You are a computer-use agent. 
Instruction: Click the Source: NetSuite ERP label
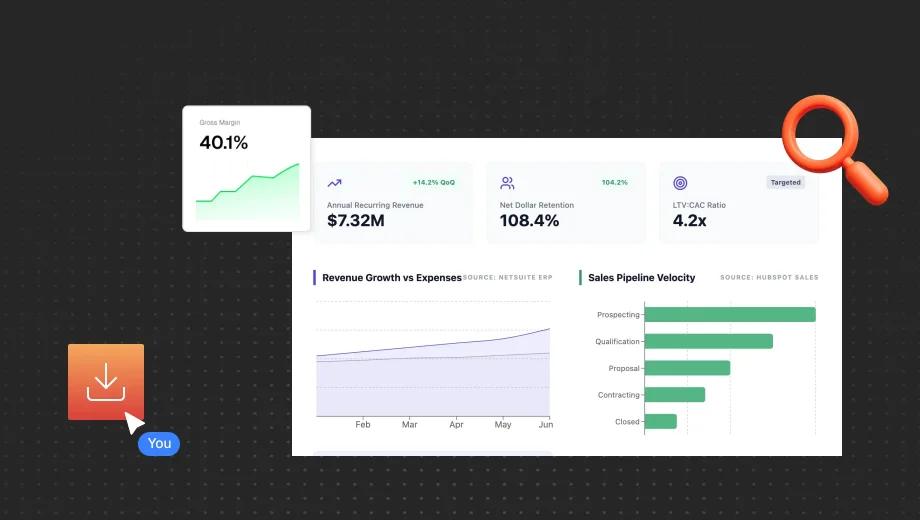point(508,278)
